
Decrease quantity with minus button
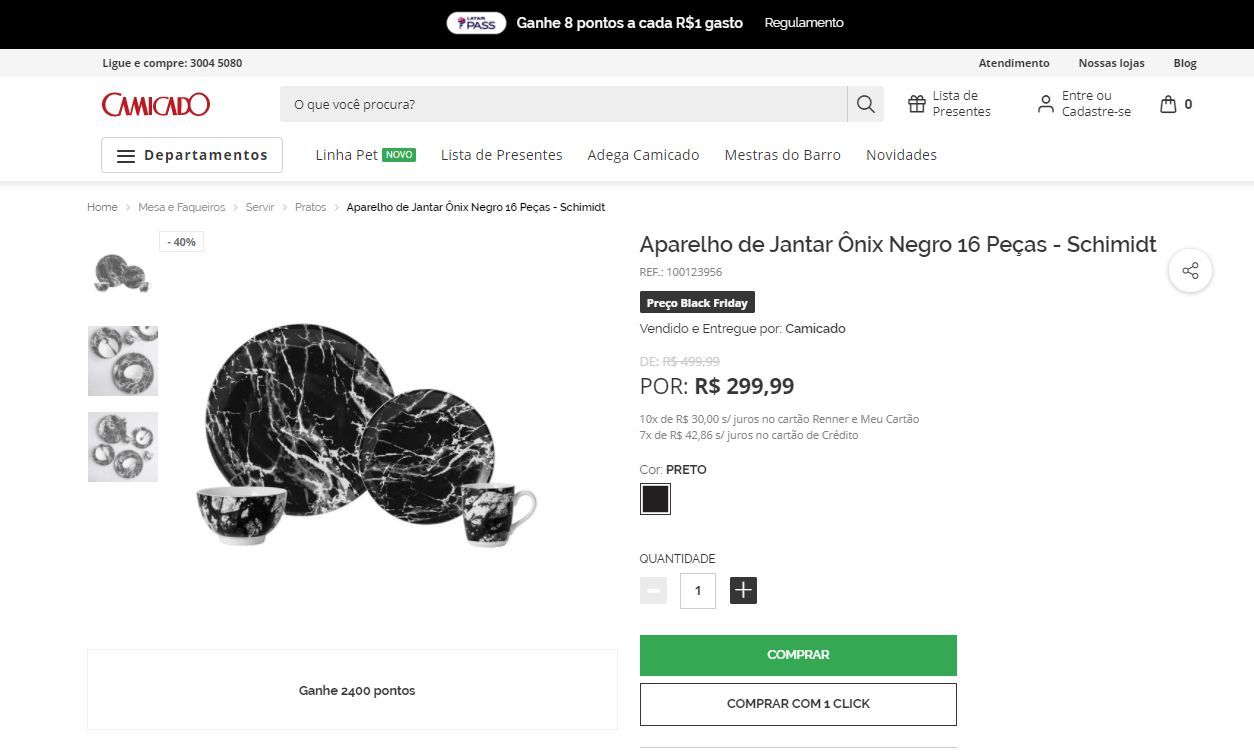click(x=653, y=591)
